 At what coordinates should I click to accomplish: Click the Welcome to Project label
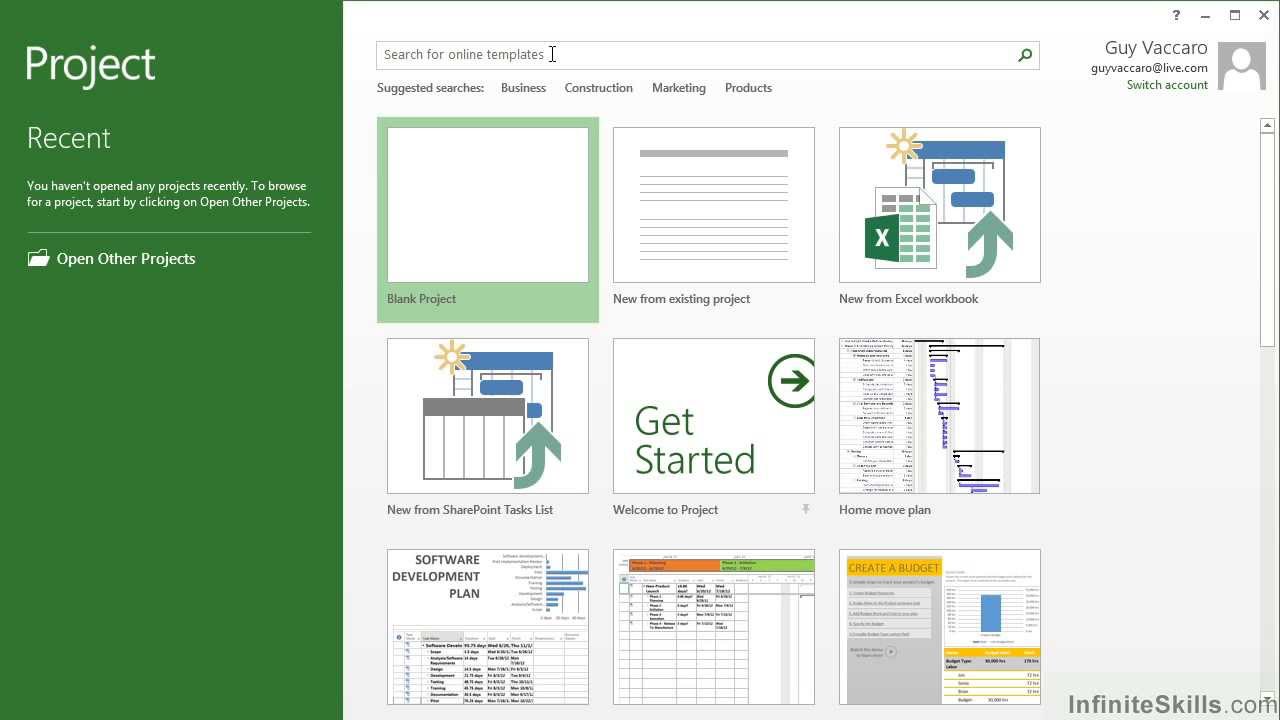tap(665, 510)
